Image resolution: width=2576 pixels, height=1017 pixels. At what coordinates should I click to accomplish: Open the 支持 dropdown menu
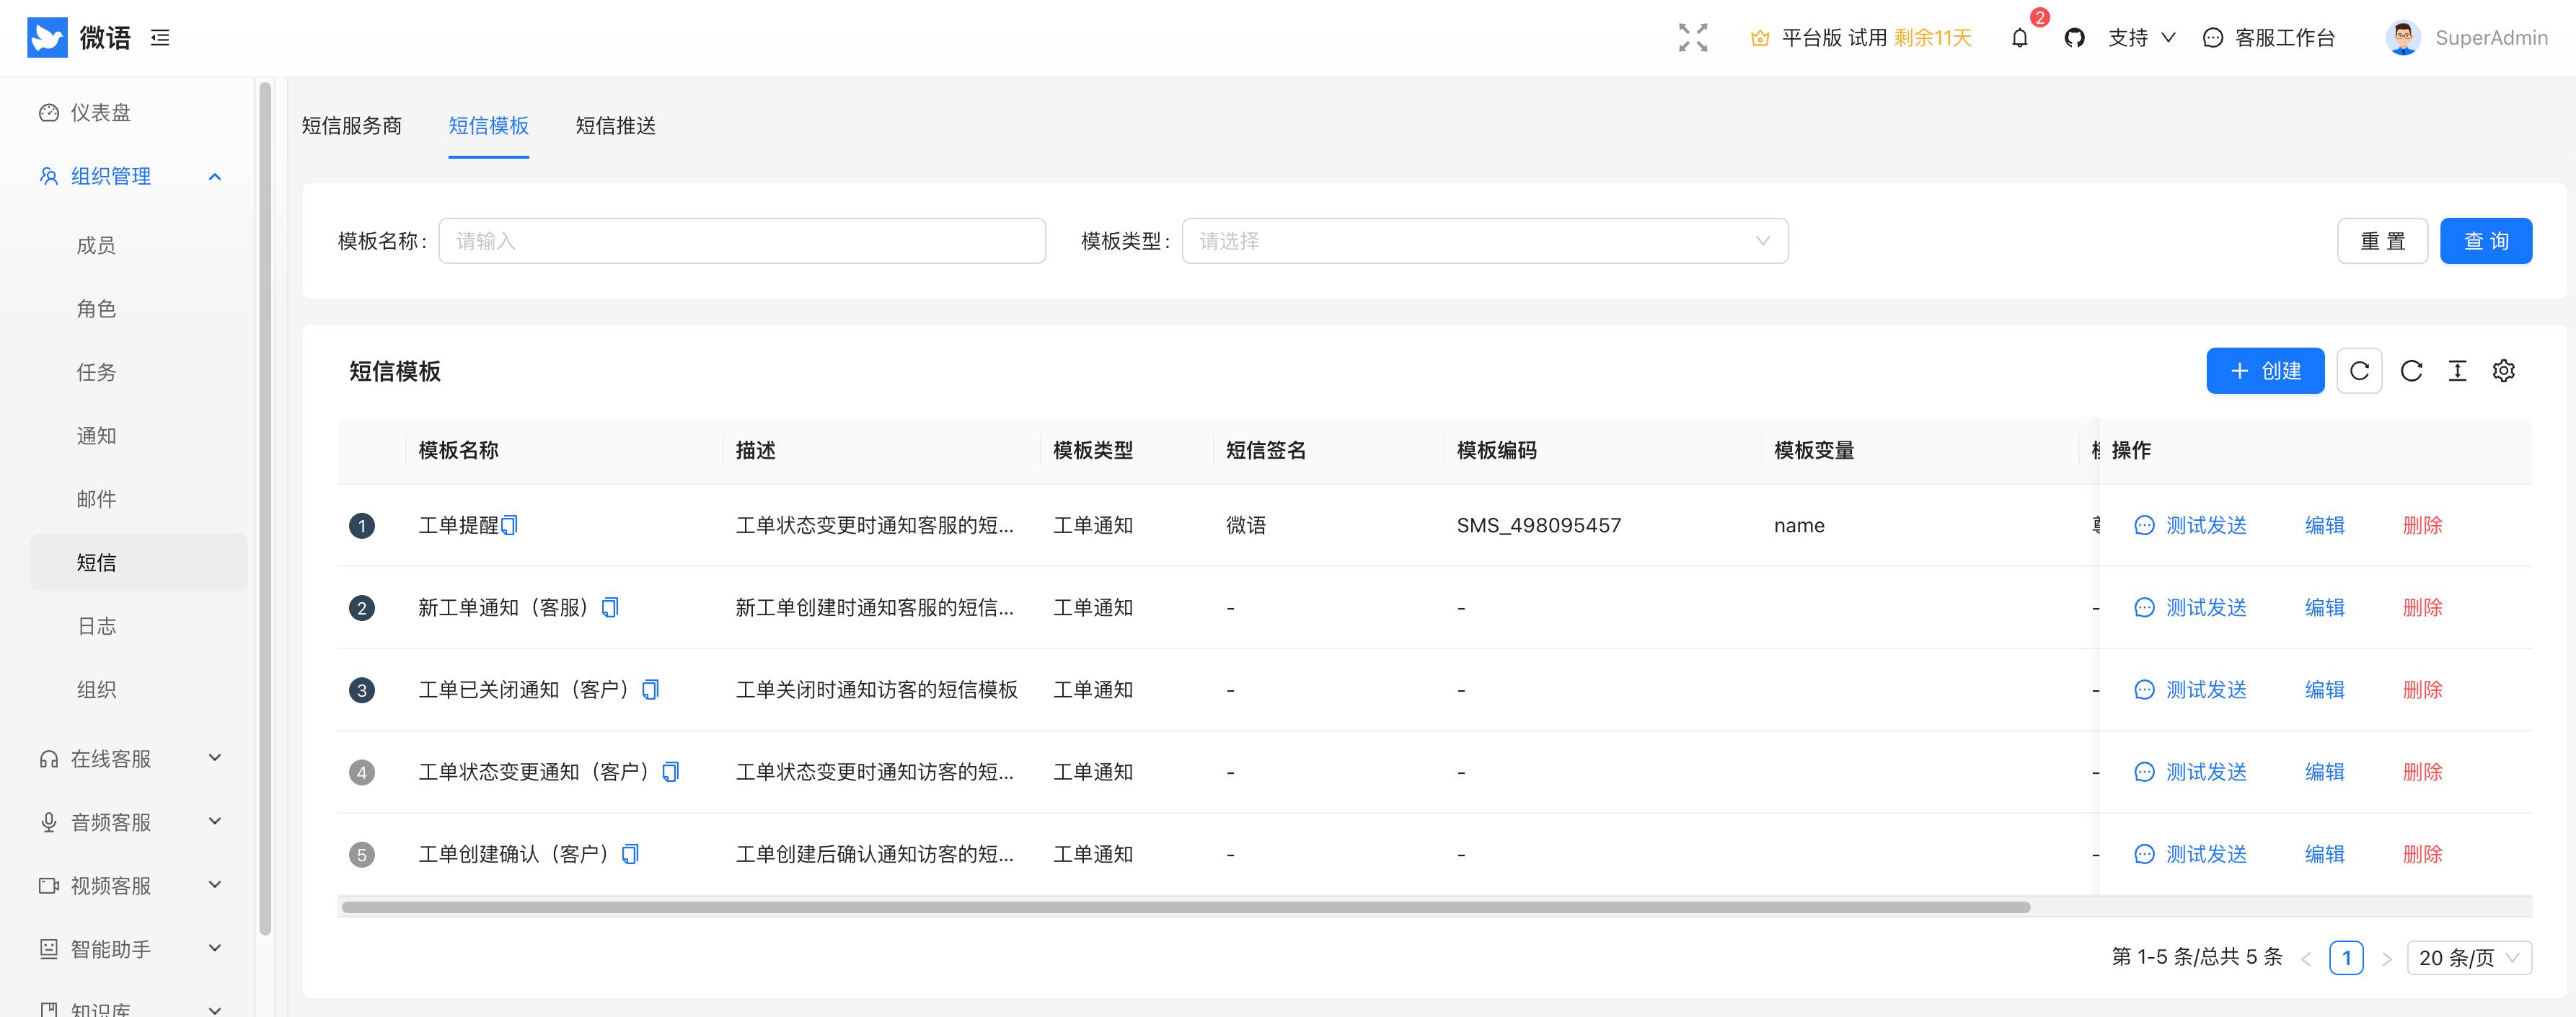tap(2141, 38)
